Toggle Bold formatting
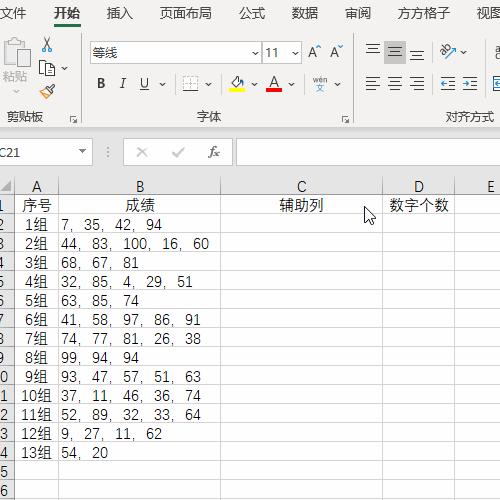Viewport: 500px width, 500px height. (101, 83)
